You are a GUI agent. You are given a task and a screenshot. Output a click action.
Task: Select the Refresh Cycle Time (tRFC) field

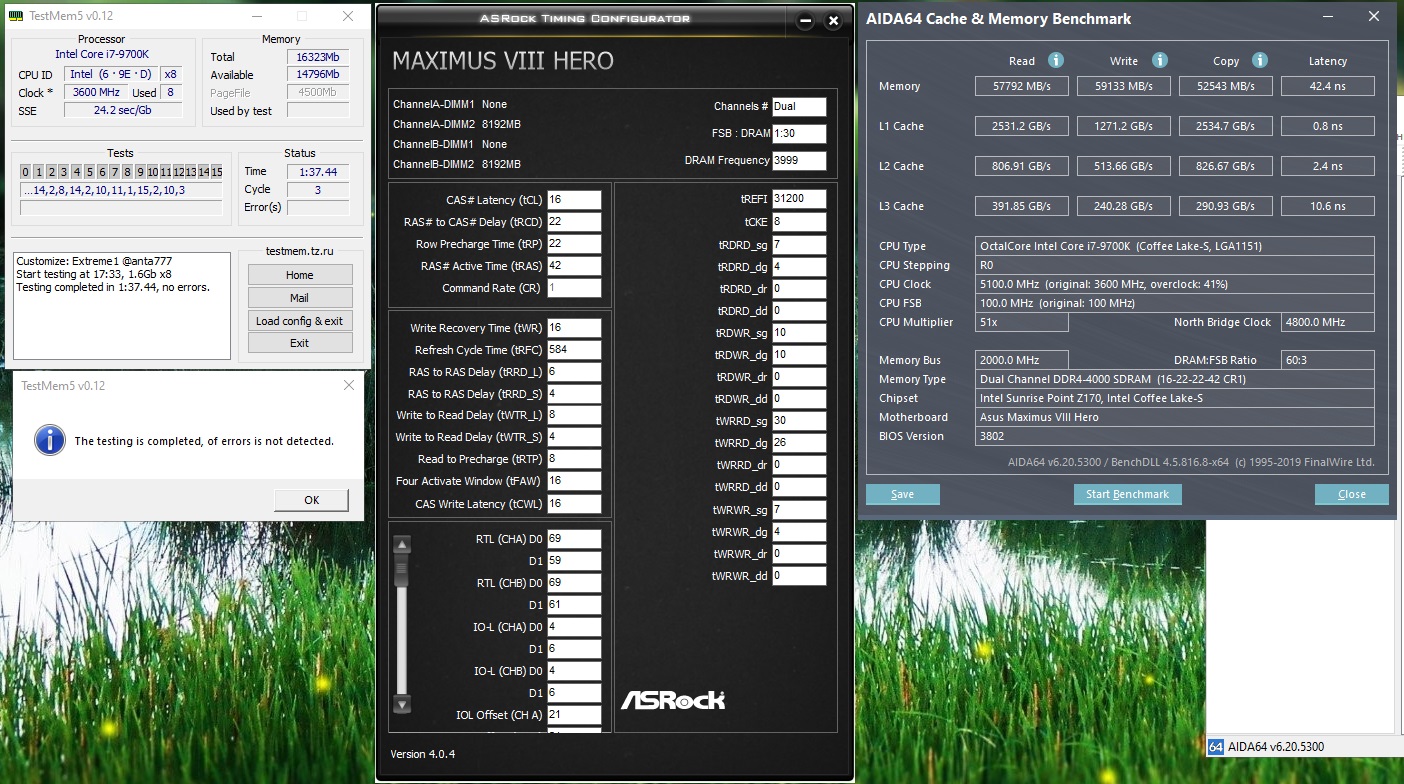(575, 350)
